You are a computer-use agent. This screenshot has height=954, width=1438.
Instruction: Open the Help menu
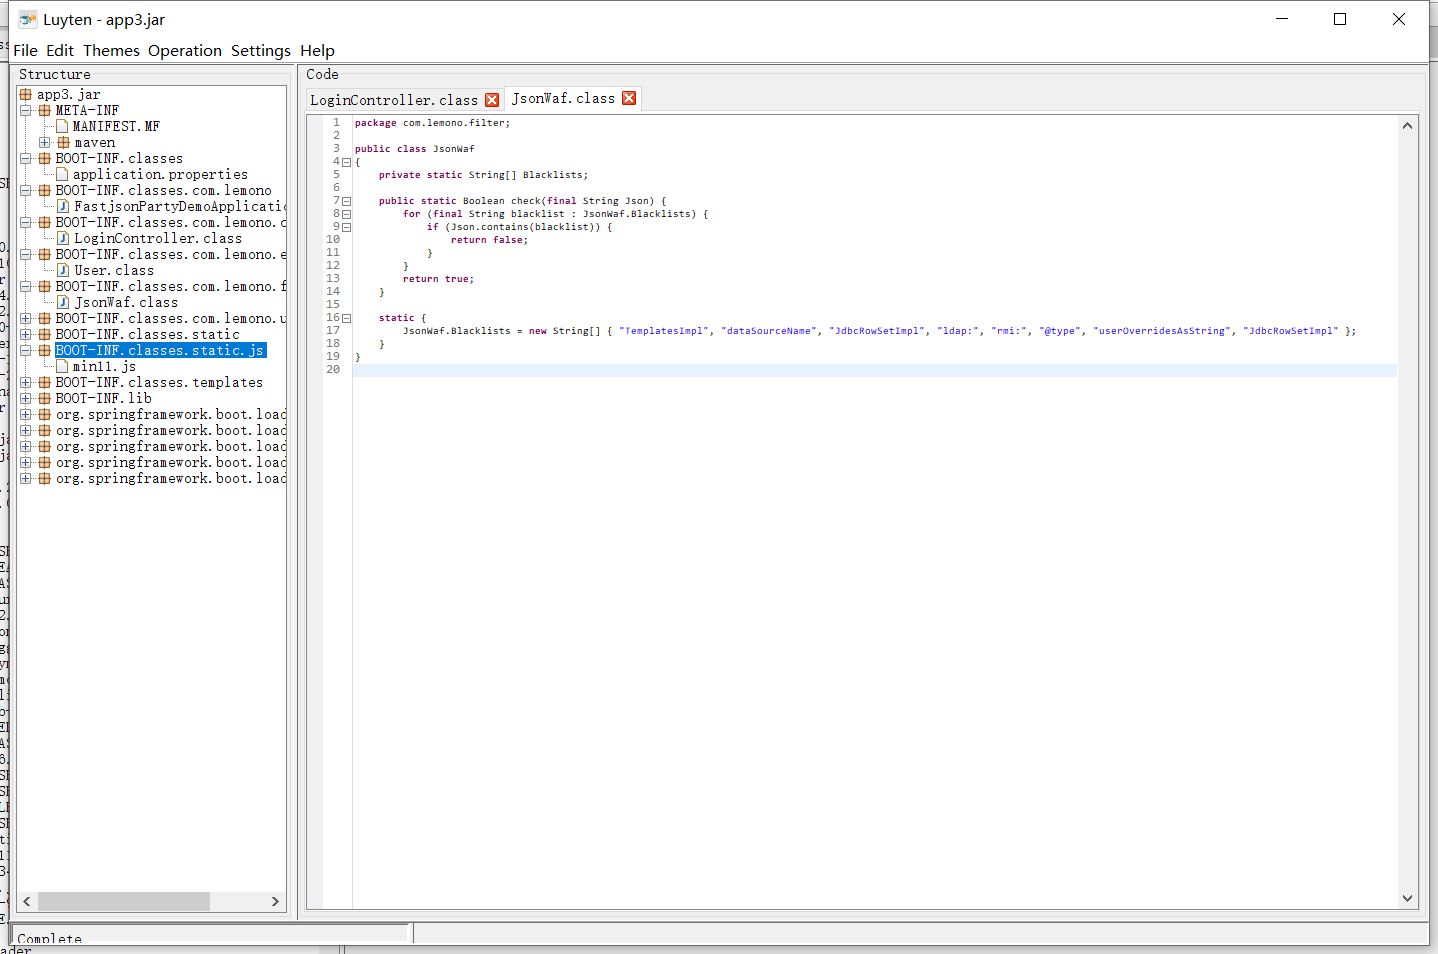point(317,50)
